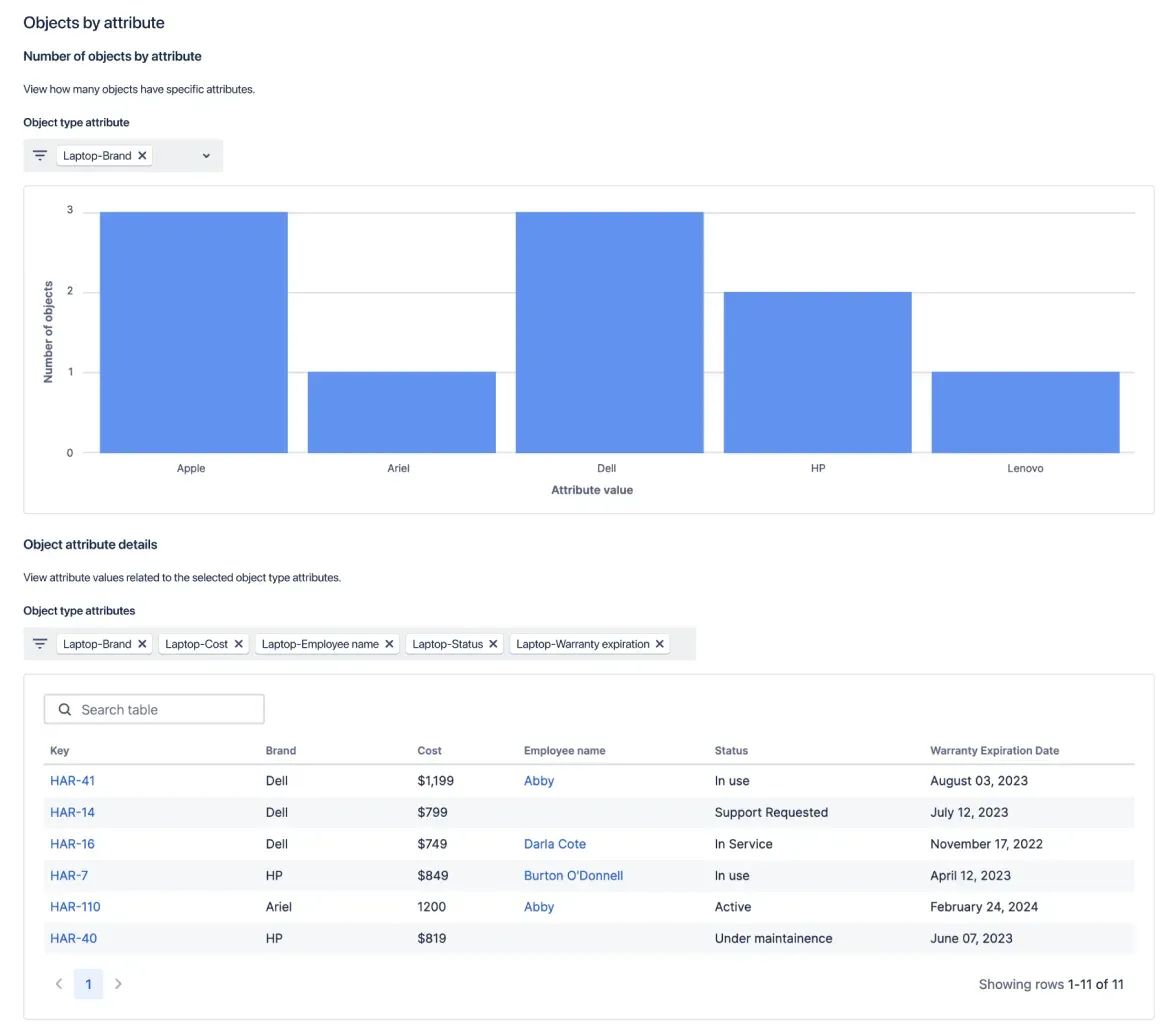Open object HAR-110
This screenshot has height=1034, width=1173.
coord(75,906)
